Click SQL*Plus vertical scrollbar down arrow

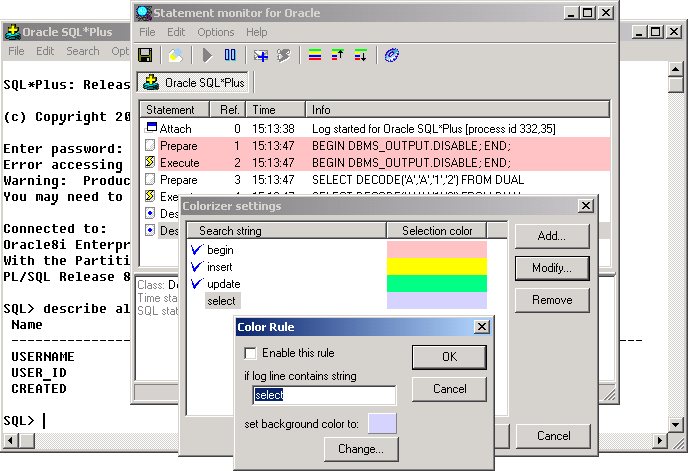676,425
